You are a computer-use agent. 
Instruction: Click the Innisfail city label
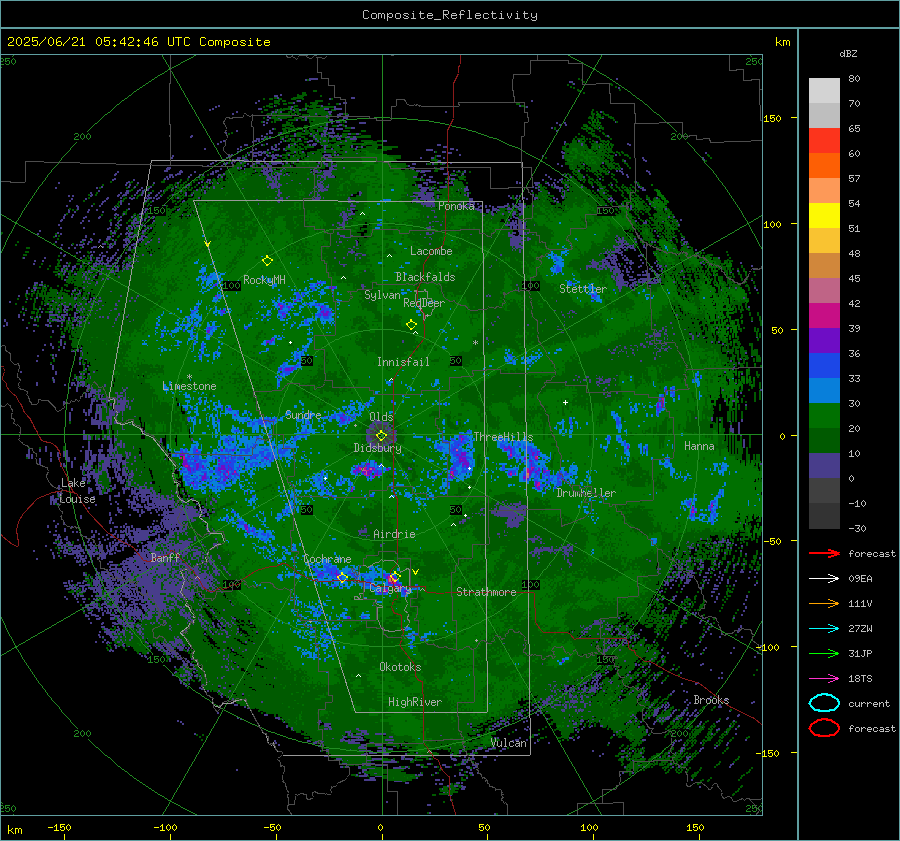403,362
